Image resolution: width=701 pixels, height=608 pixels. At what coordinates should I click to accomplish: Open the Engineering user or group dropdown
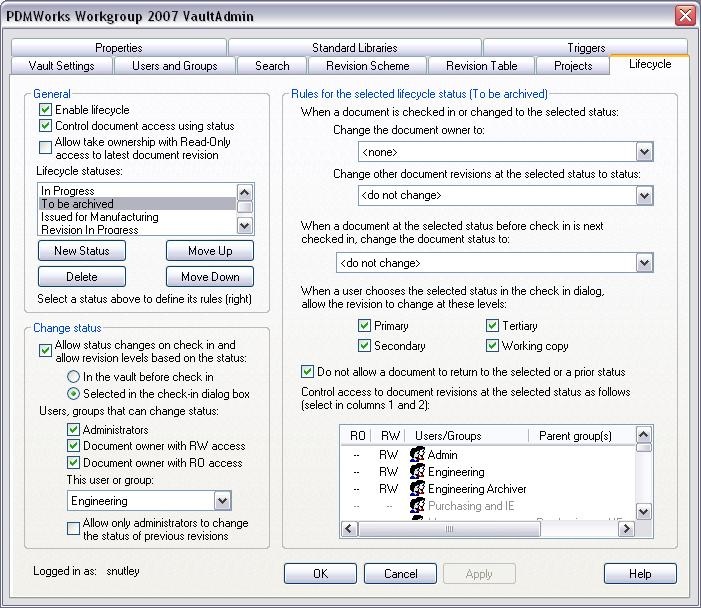222,501
